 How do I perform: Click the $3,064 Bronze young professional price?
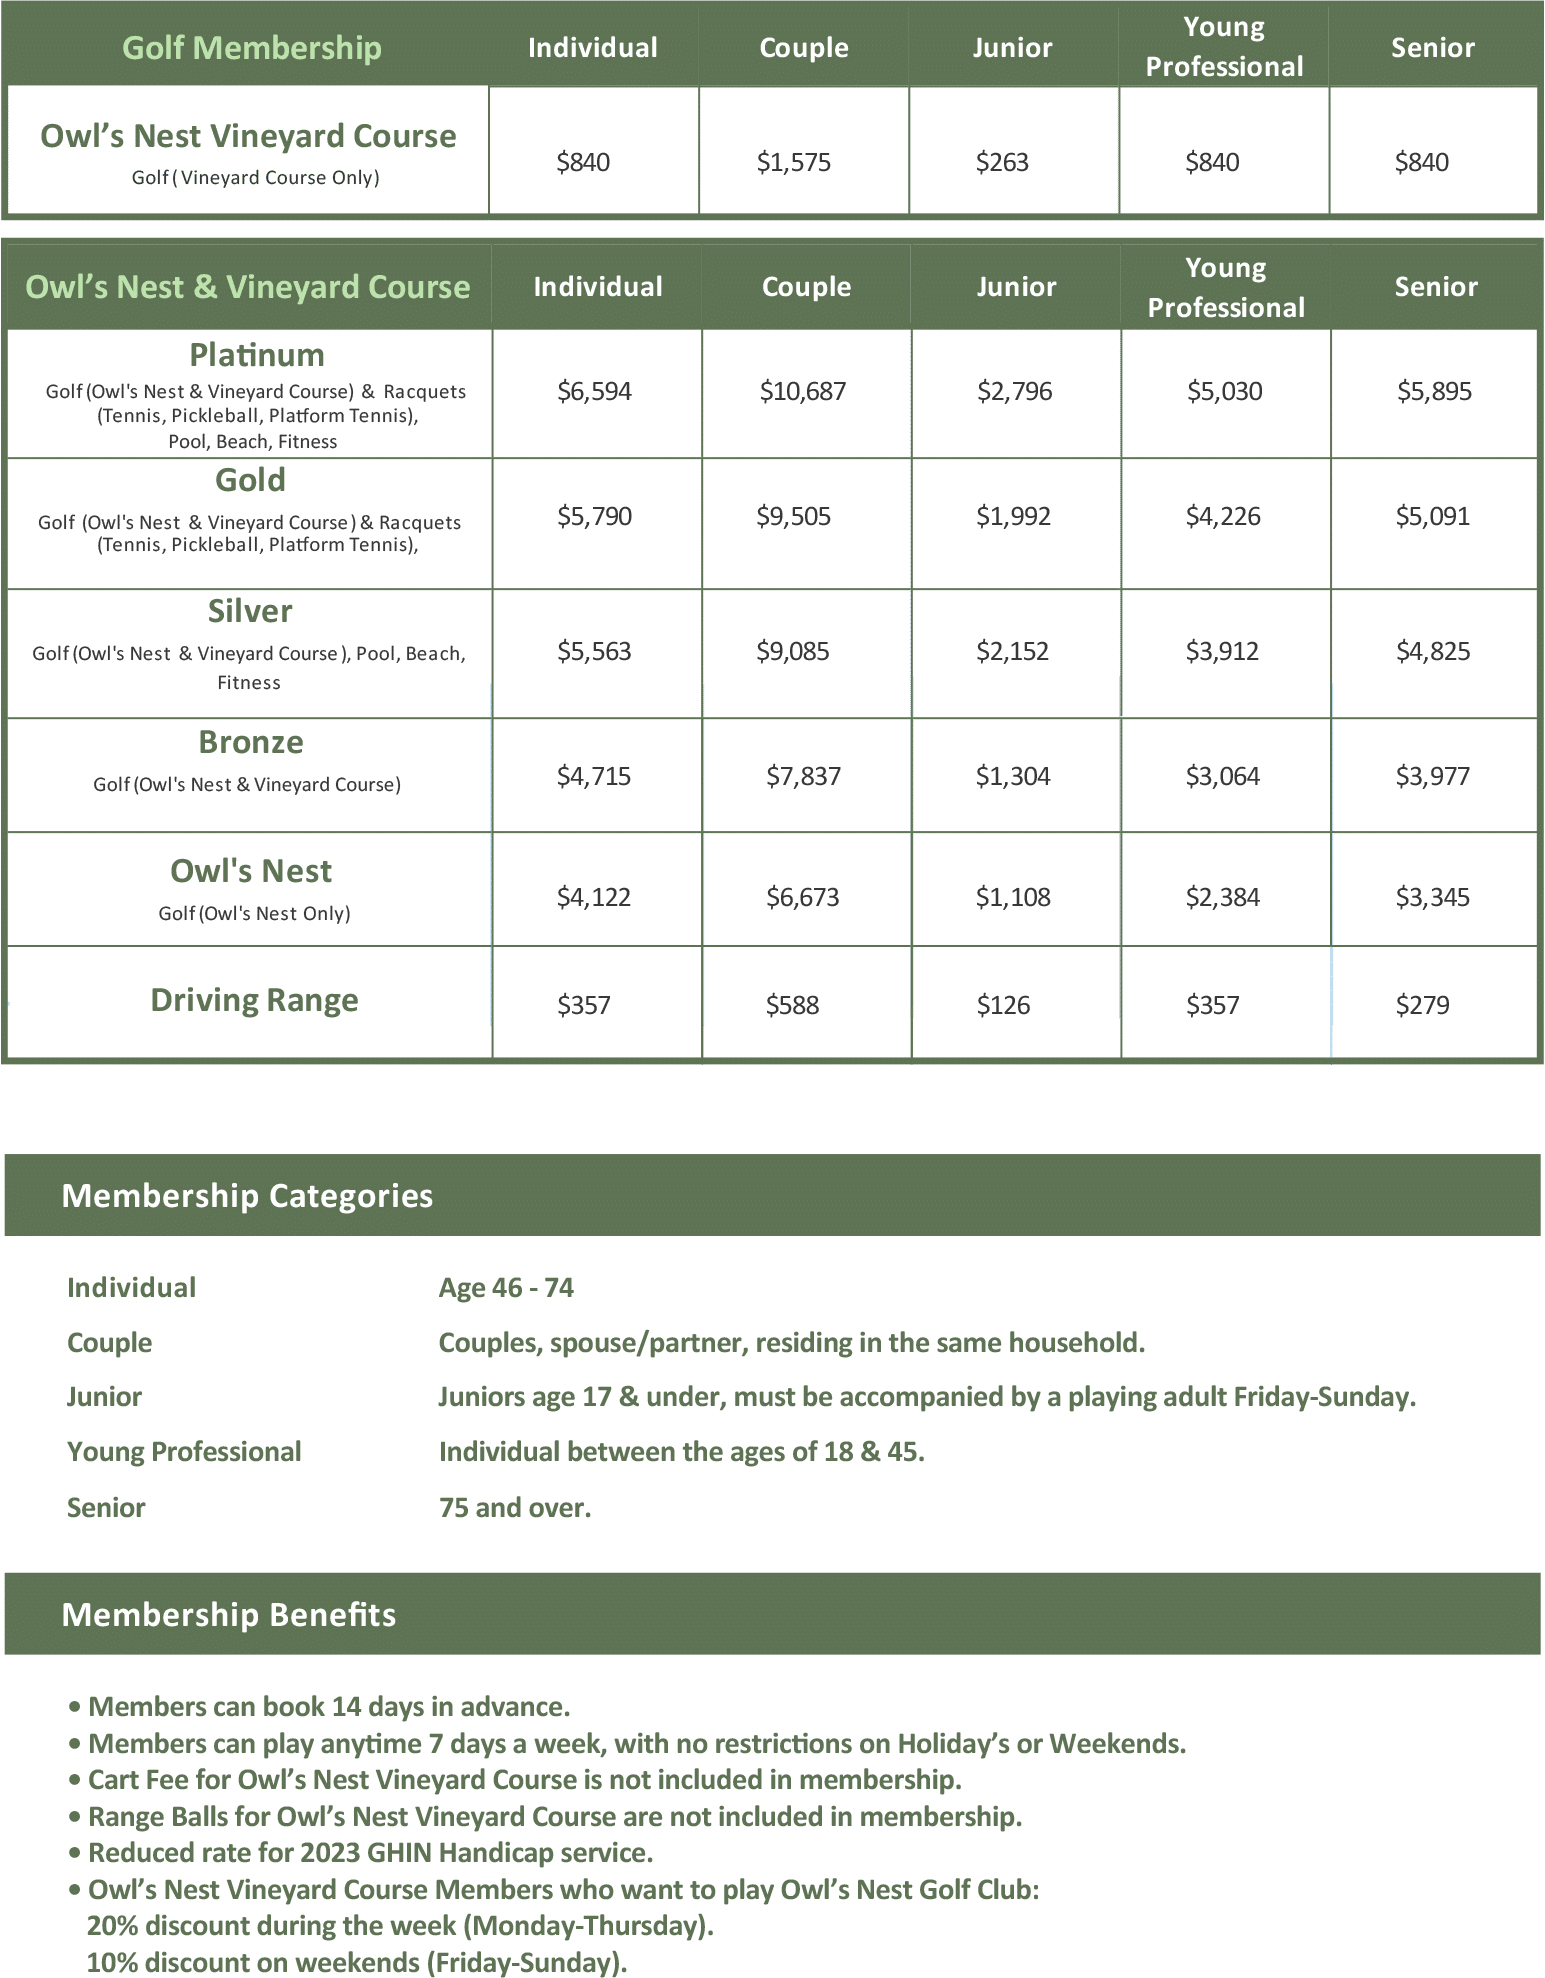tap(1223, 776)
